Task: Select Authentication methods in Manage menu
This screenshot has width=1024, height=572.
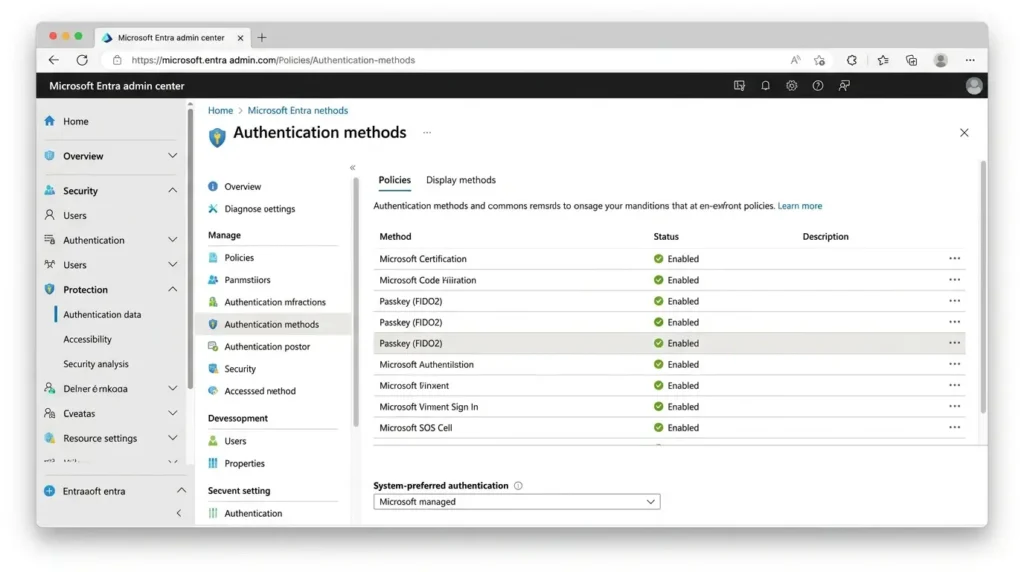Action: coord(273,325)
